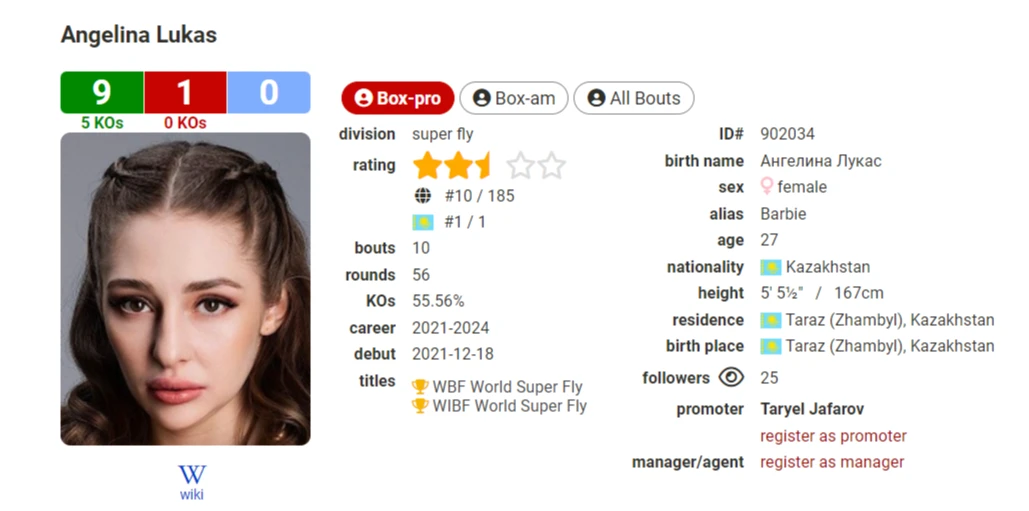
Task: Open the WBF World Super Fly title link
Action: click(507, 387)
